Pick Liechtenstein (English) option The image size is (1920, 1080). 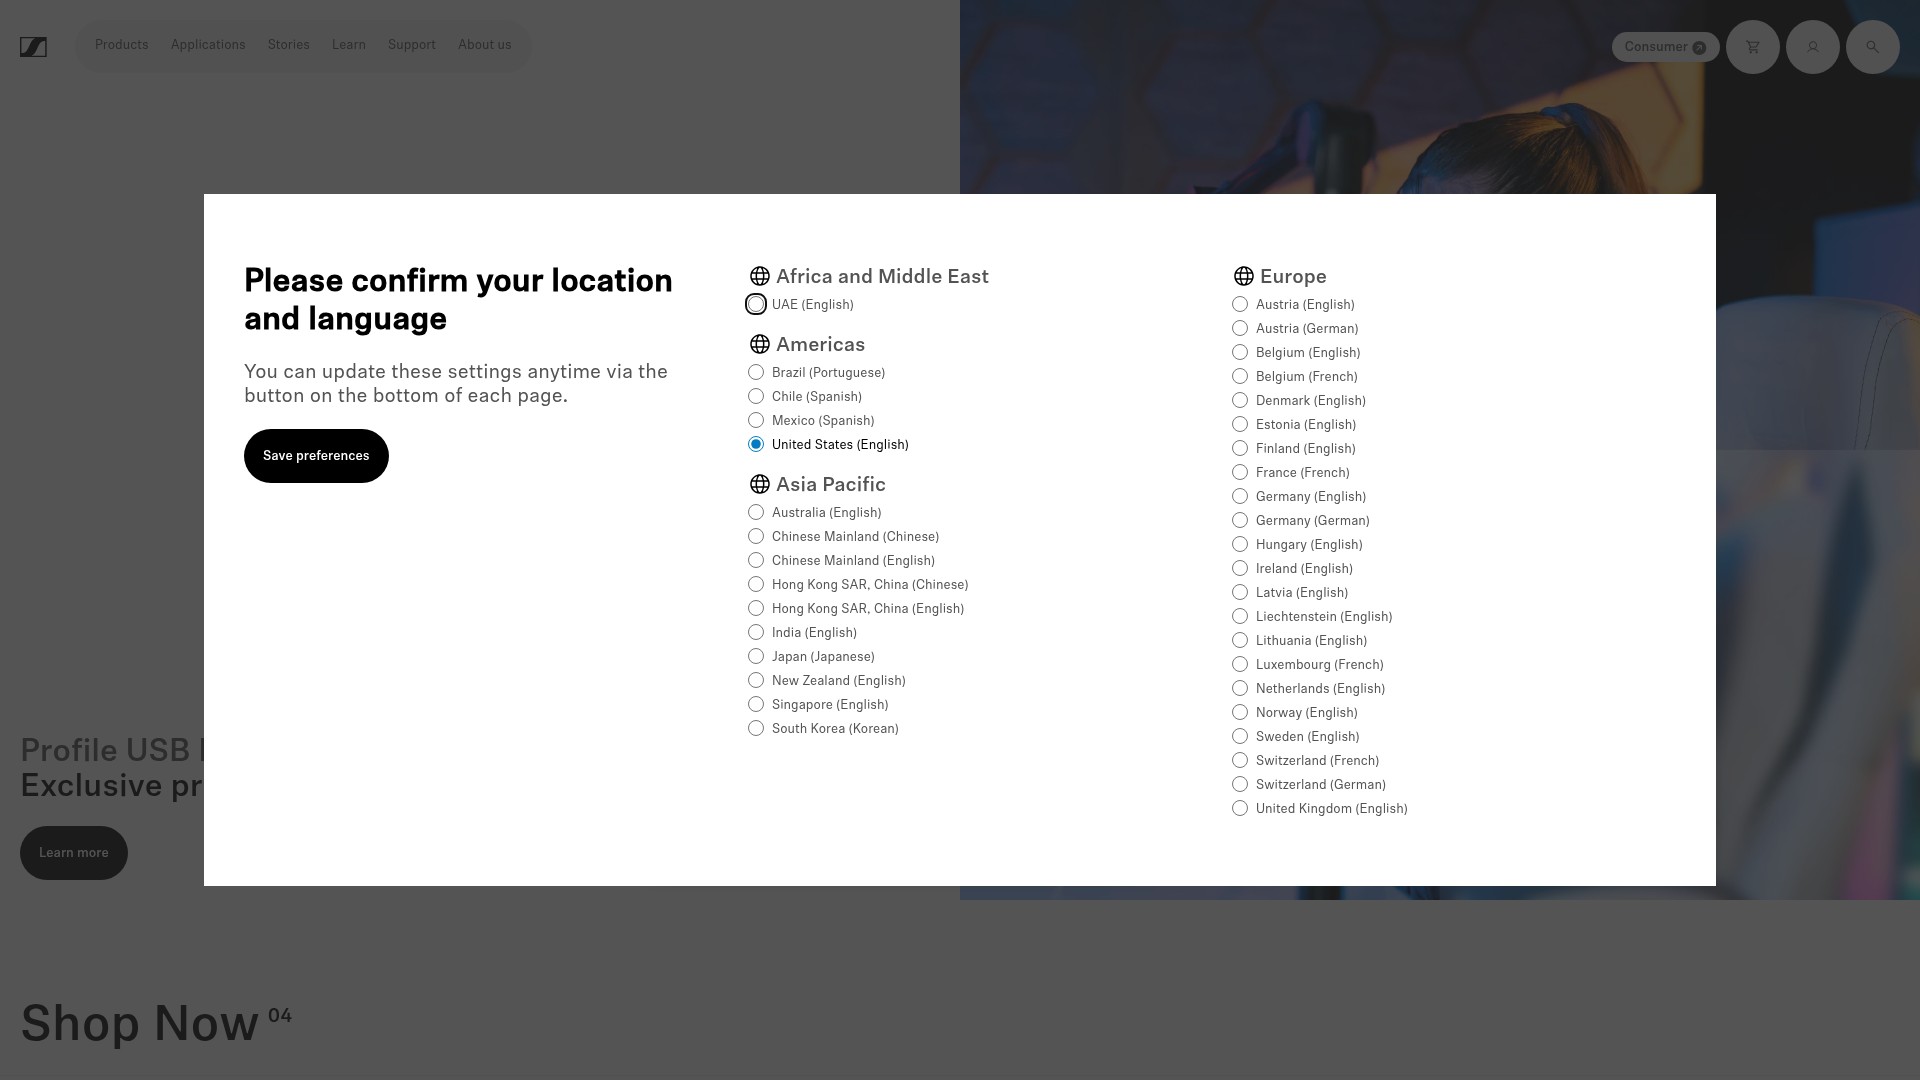1240,616
